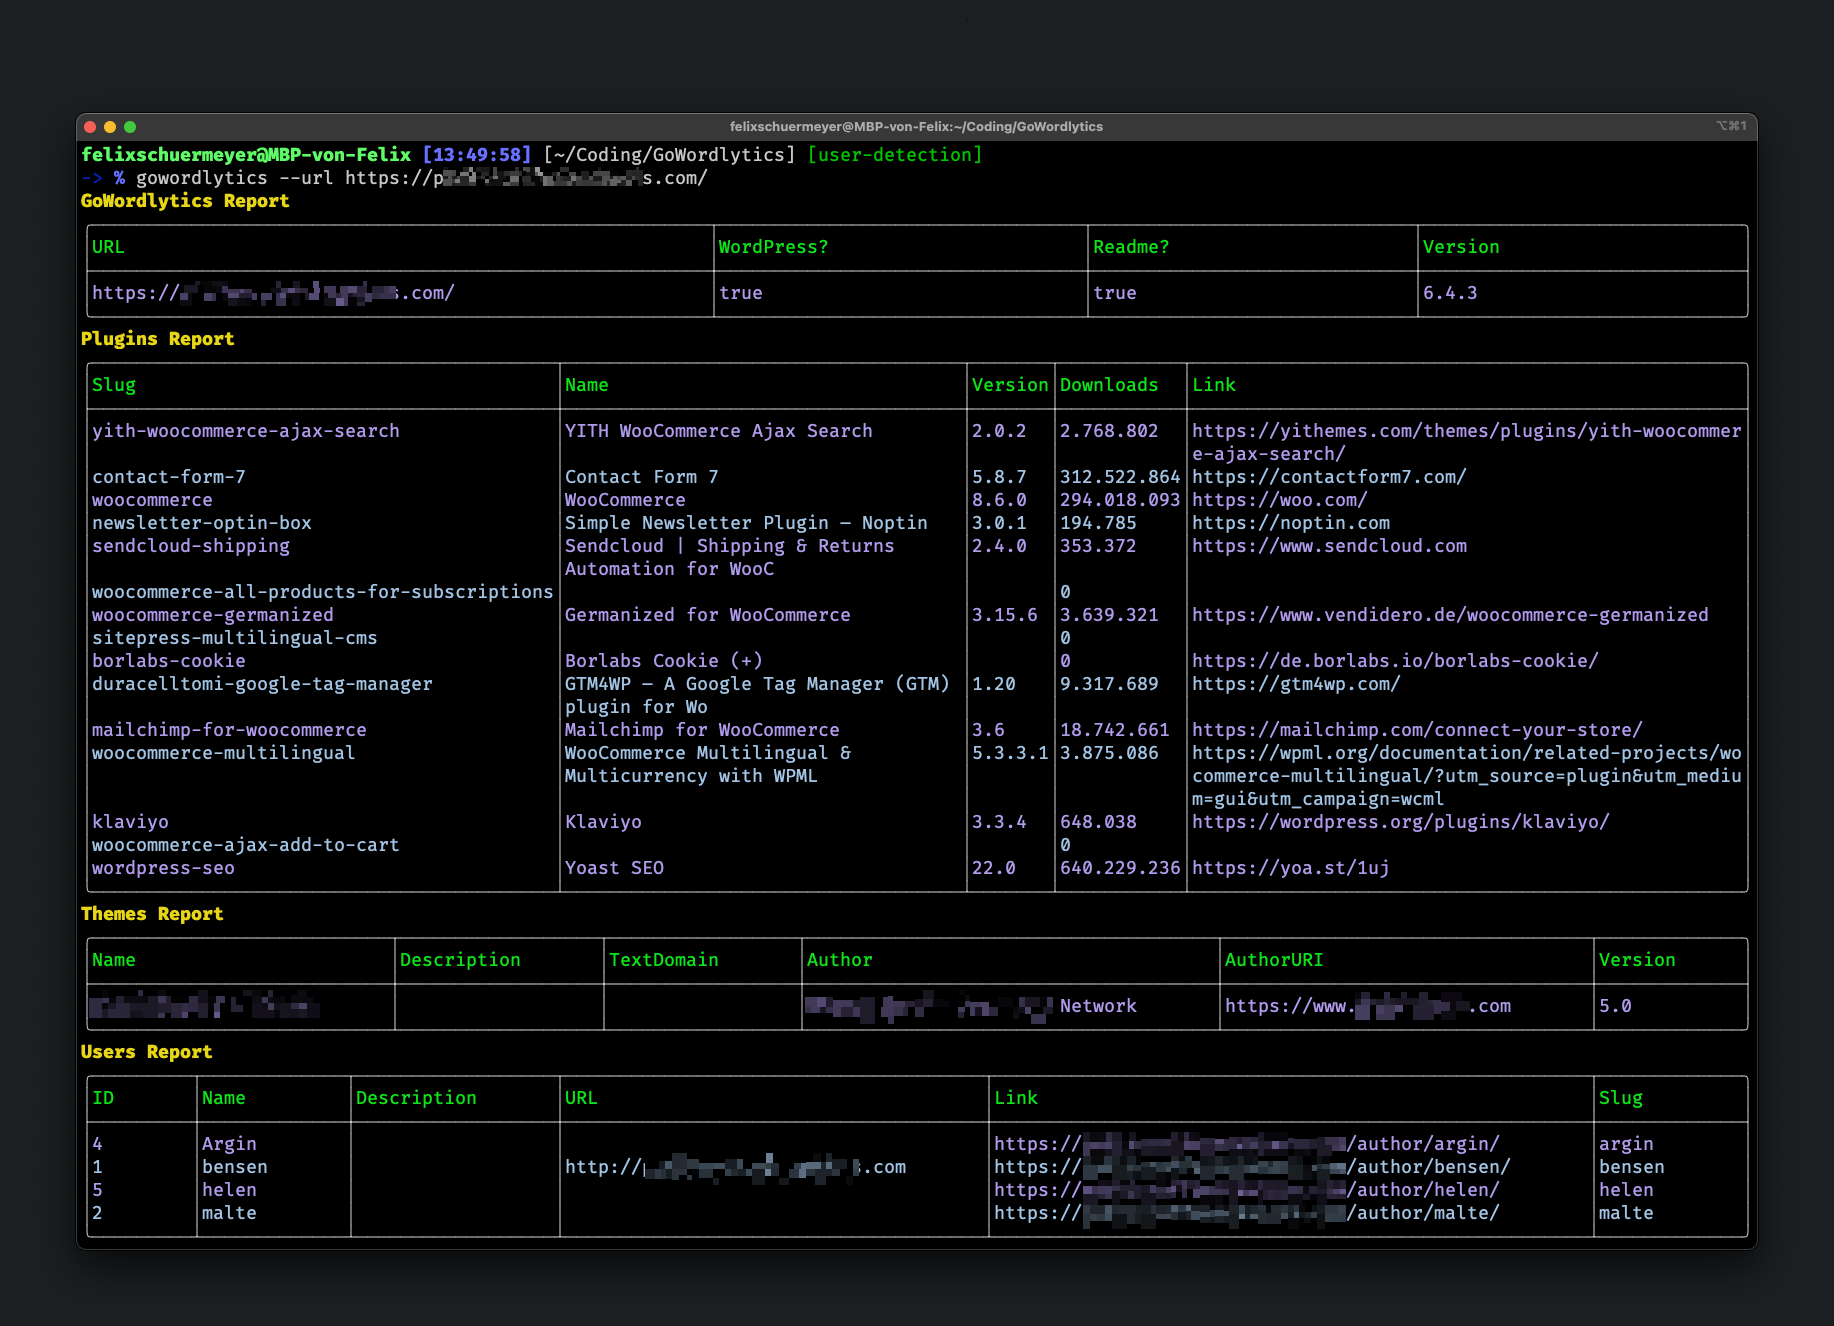
Task: Click the theme version '5.0' cell
Action: (x=1615, y=1006)
